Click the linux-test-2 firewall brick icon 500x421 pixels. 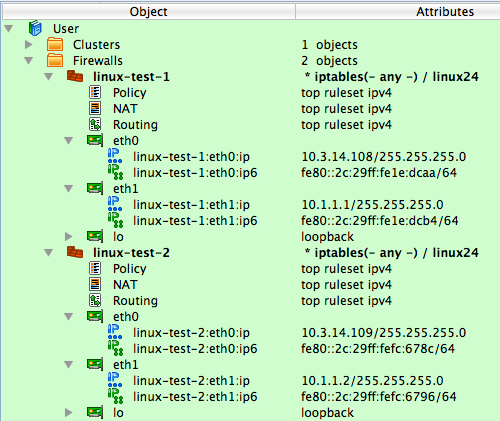(x=75, y=252)
